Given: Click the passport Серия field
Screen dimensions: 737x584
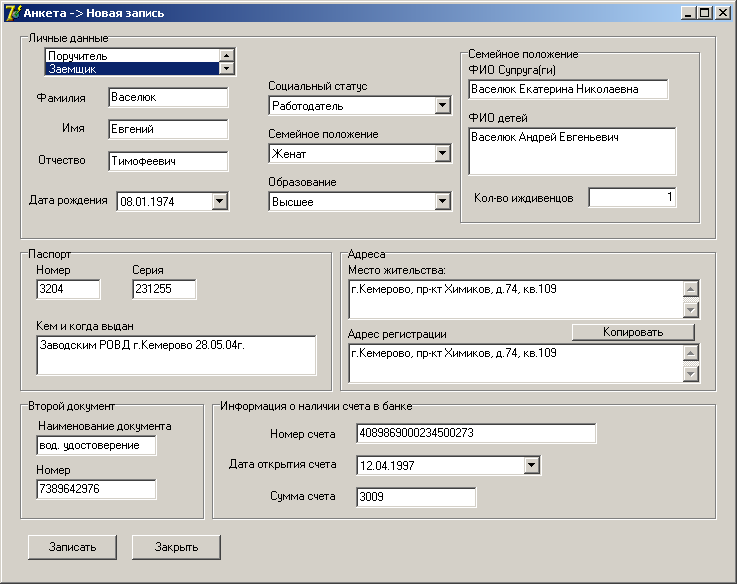Looking at the screenshot, I should pos(164,289).
